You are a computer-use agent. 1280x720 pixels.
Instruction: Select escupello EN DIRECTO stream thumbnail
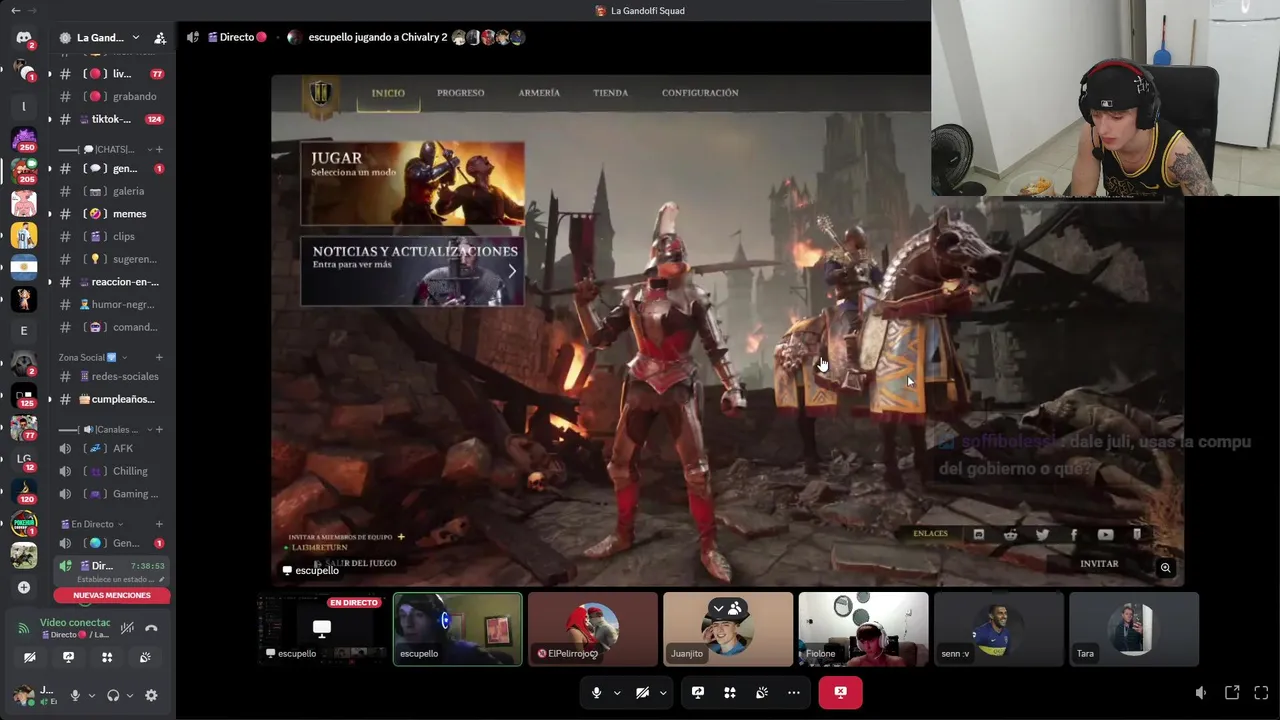click(x=322, y=628)
